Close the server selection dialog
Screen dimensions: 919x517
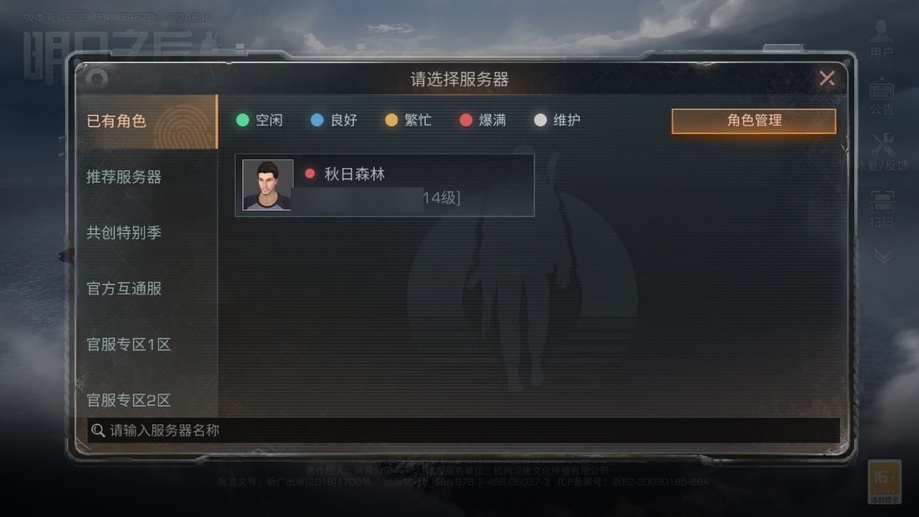tap(827, 78)
